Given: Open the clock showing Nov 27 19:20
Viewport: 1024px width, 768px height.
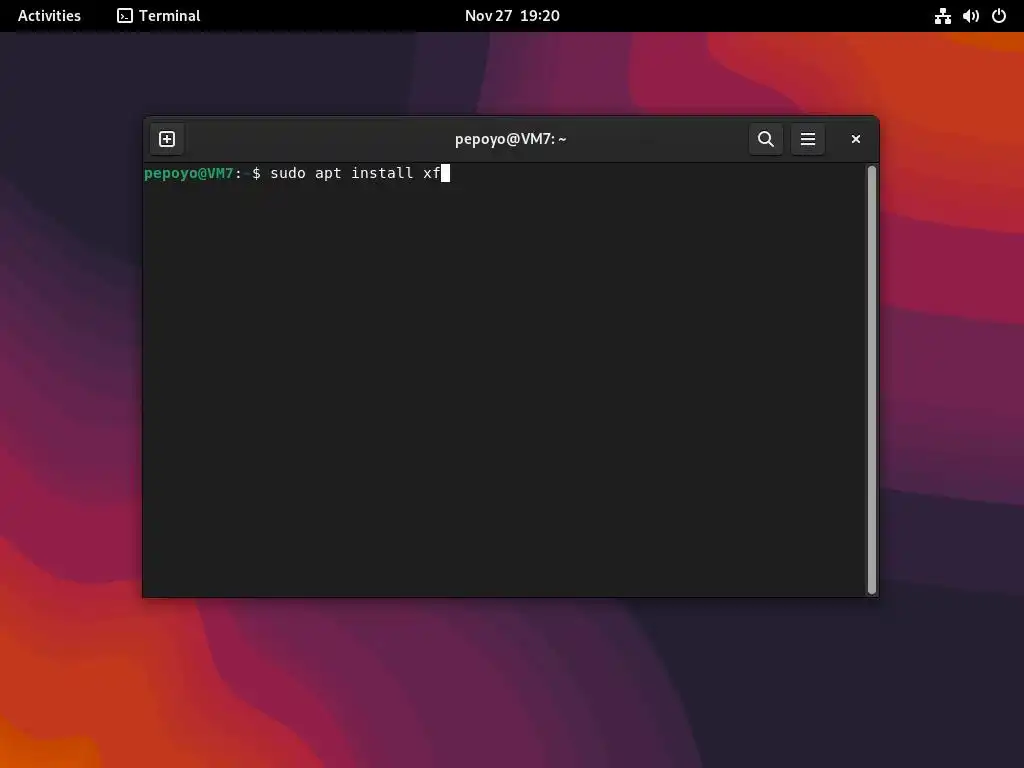Looking at the screenshot, I should point(512,16).
